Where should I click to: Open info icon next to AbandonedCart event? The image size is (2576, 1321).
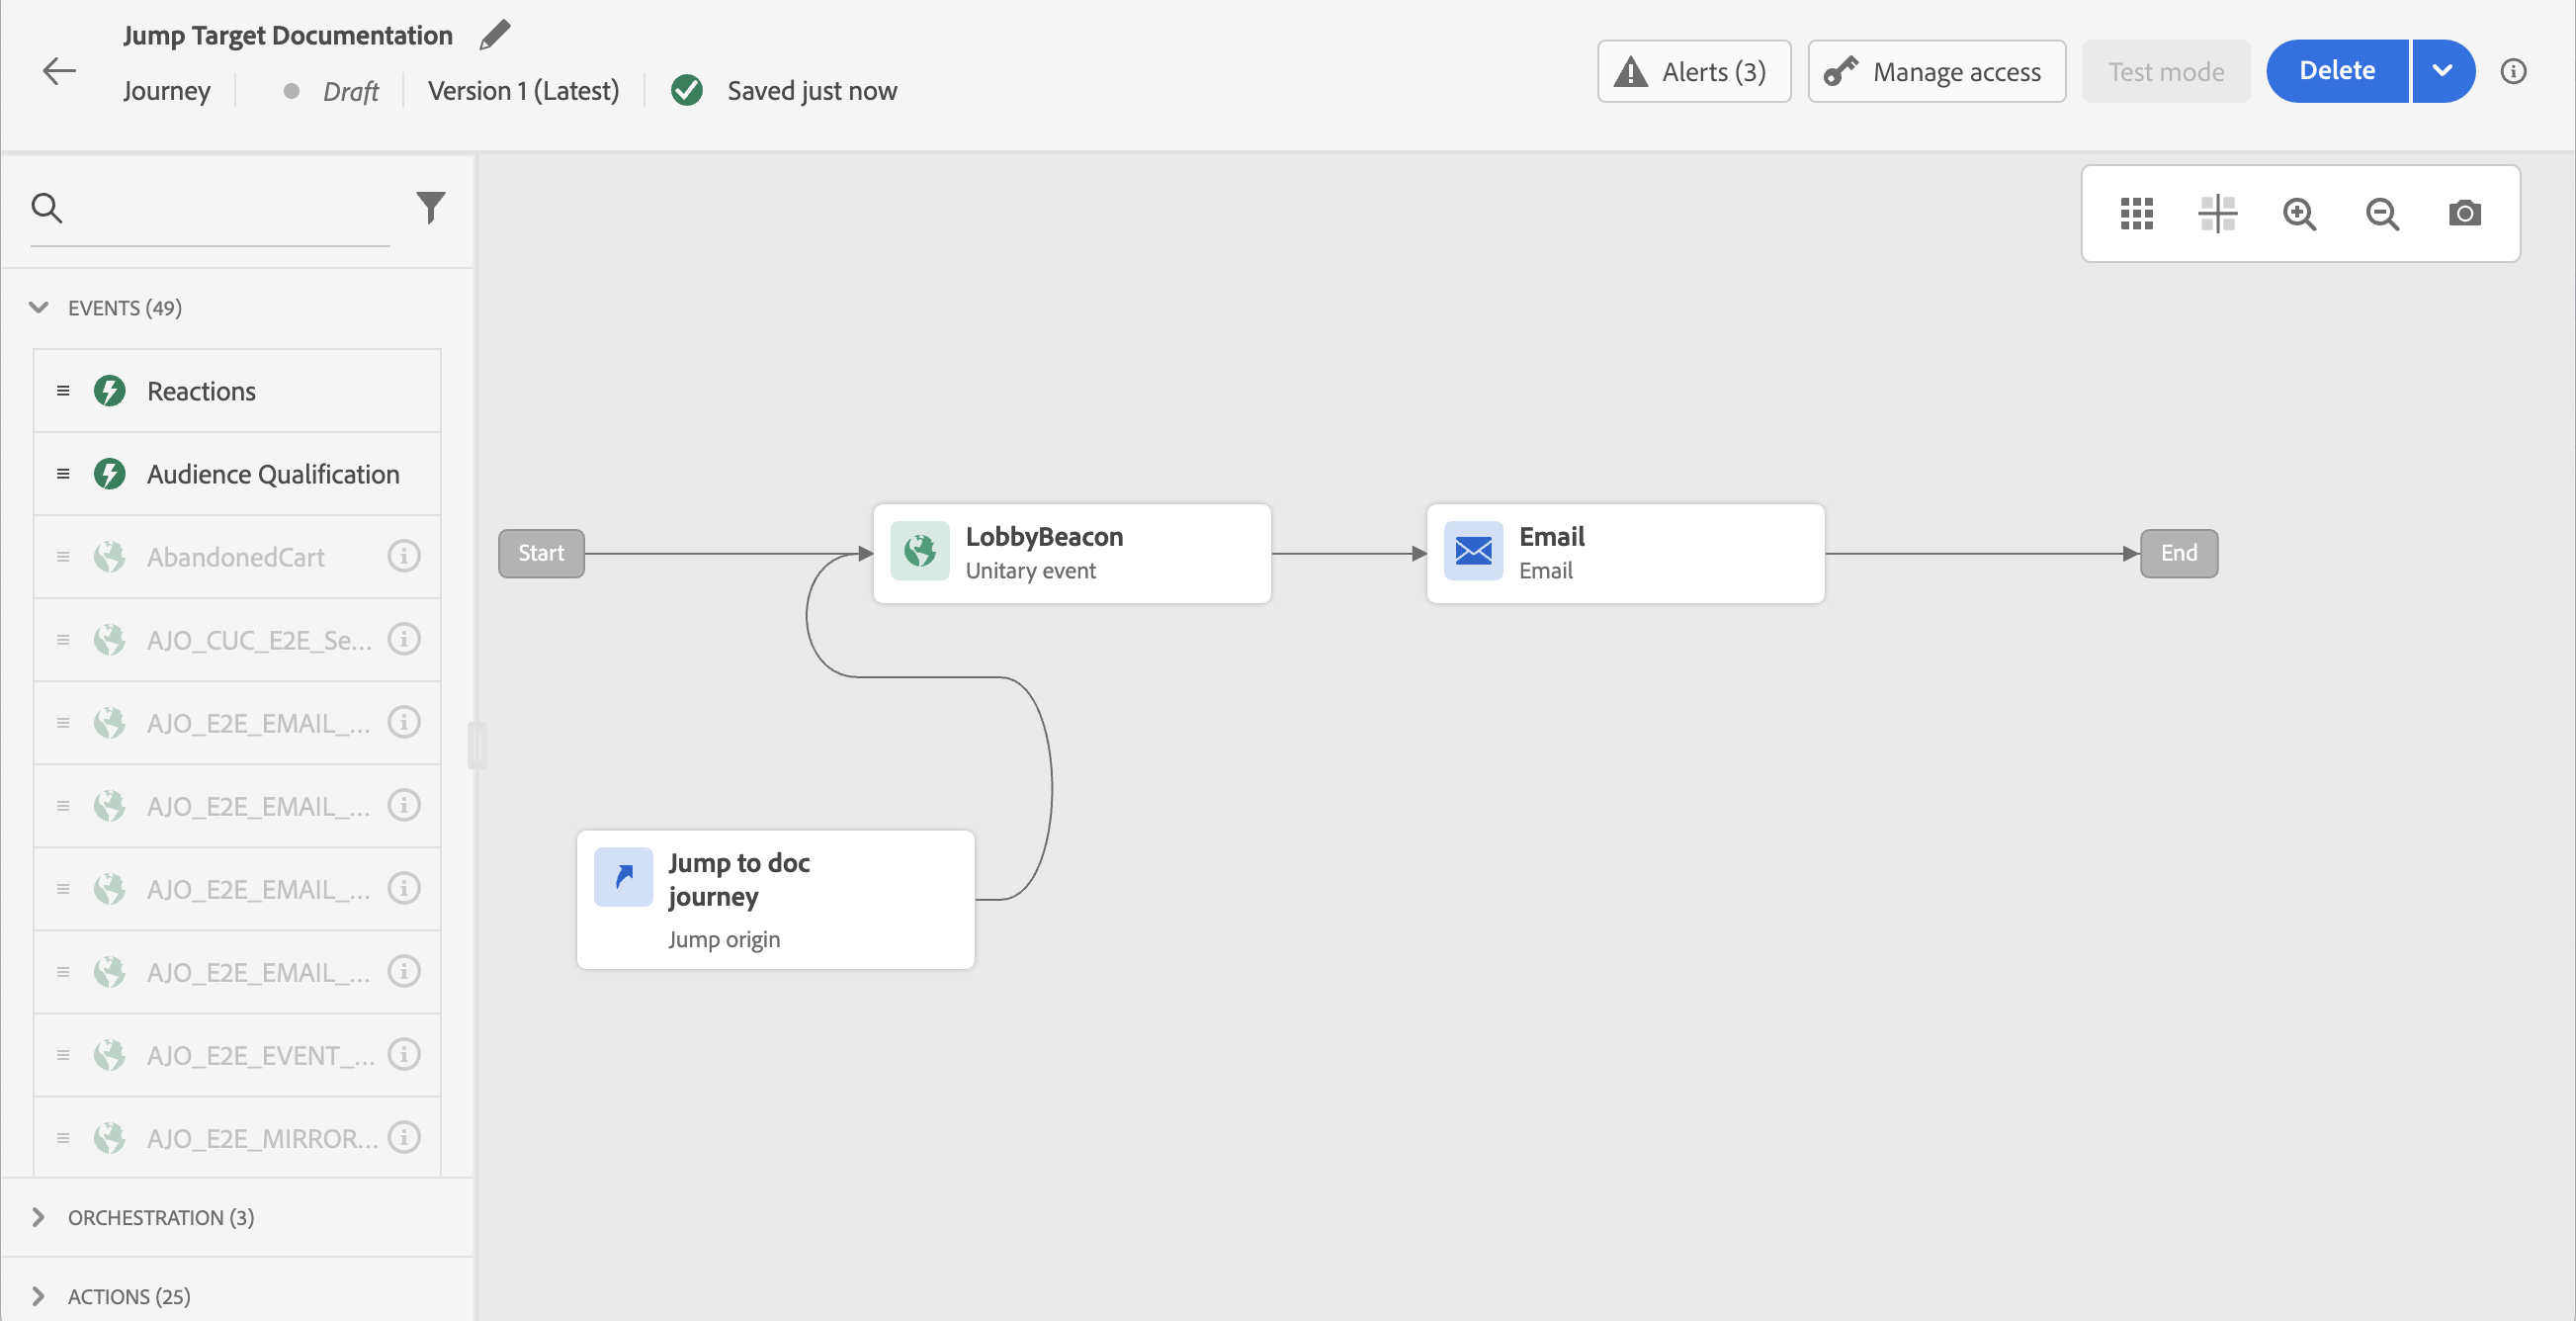[x=404, y=556]
